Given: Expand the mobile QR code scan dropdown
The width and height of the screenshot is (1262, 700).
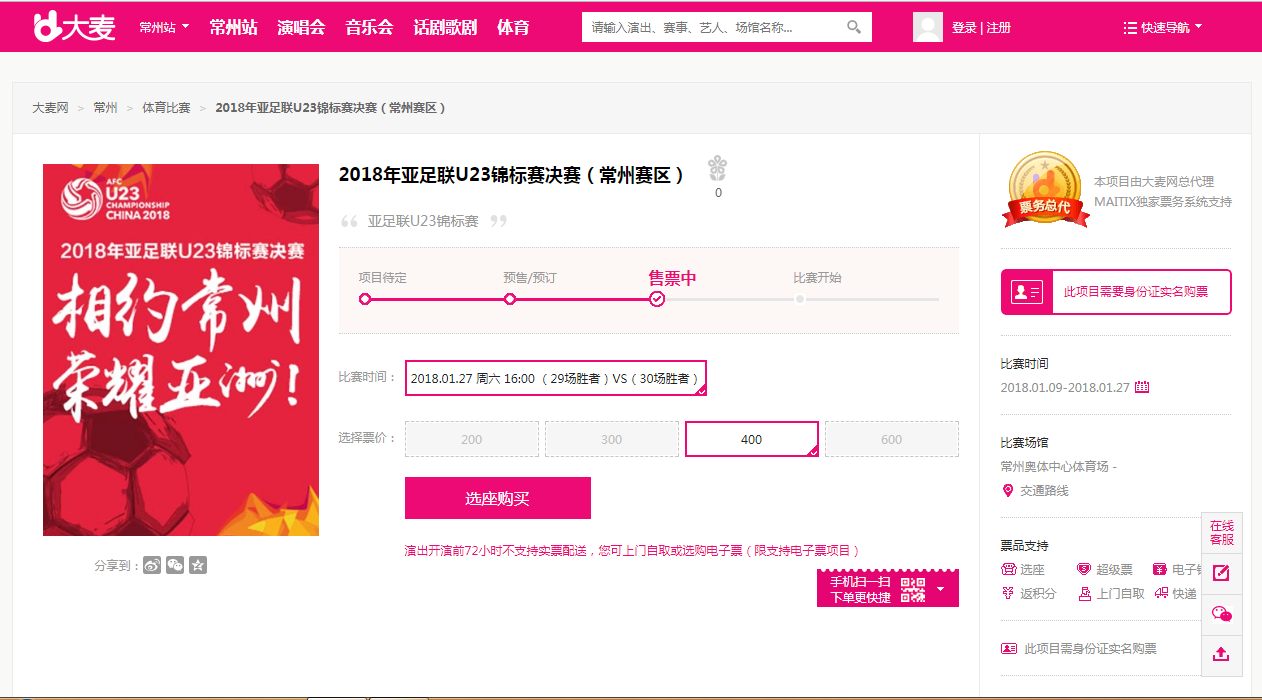Looking at the screenshot, I should [940, 589].
